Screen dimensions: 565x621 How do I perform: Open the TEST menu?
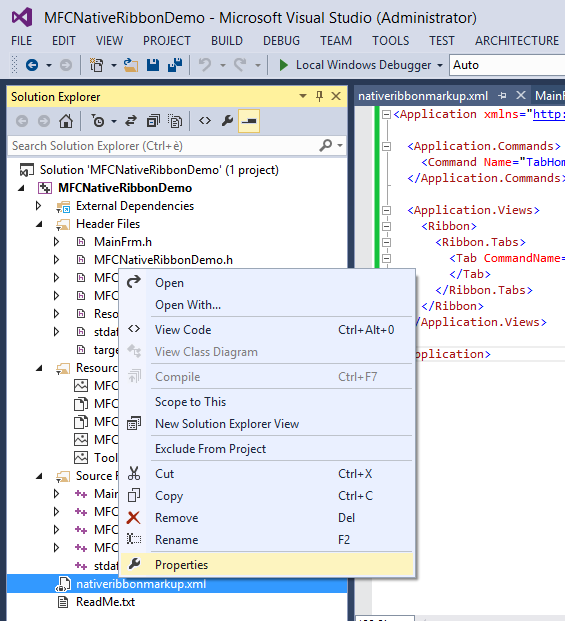[x=442, y=41]
